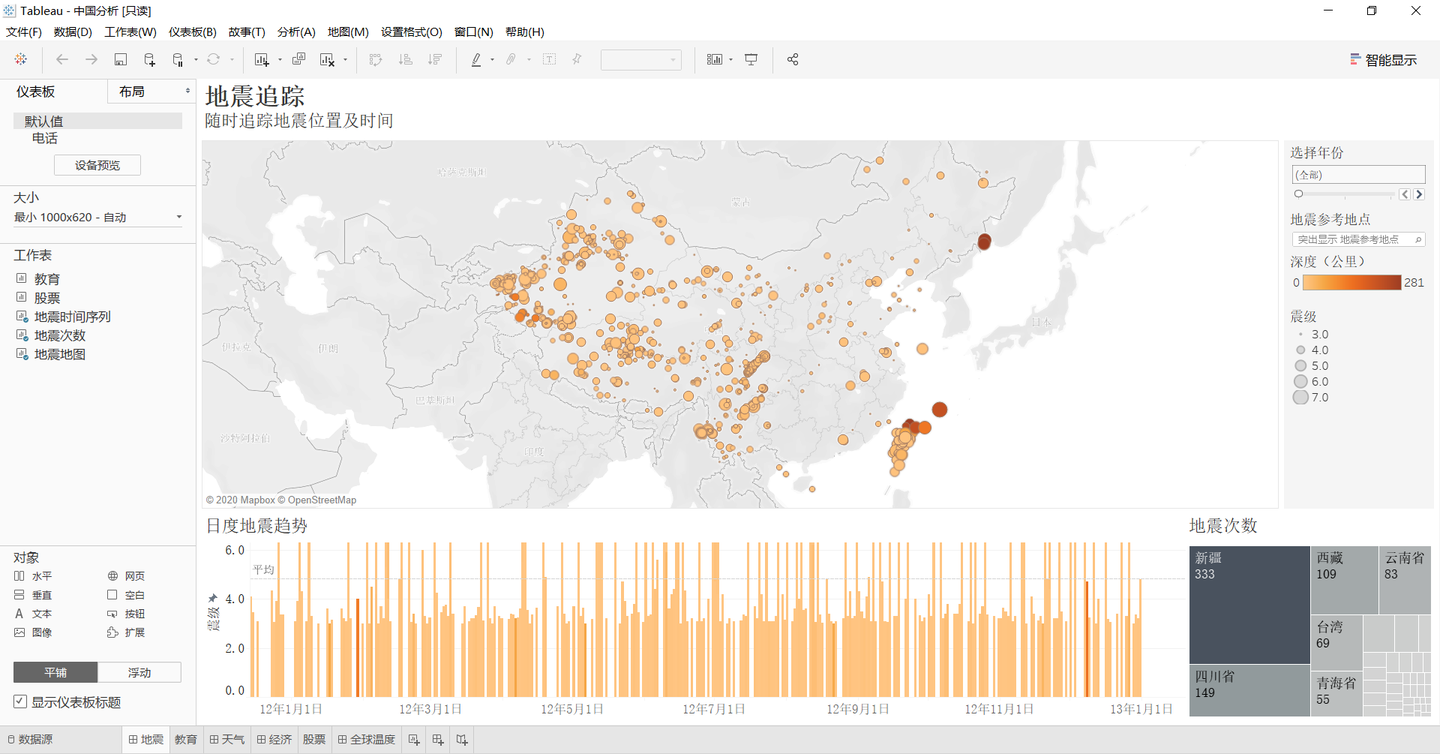The width and height of the screenshot is (1440, 754).
Task: Click the presentation mode icon
Action: pos(751,60)
